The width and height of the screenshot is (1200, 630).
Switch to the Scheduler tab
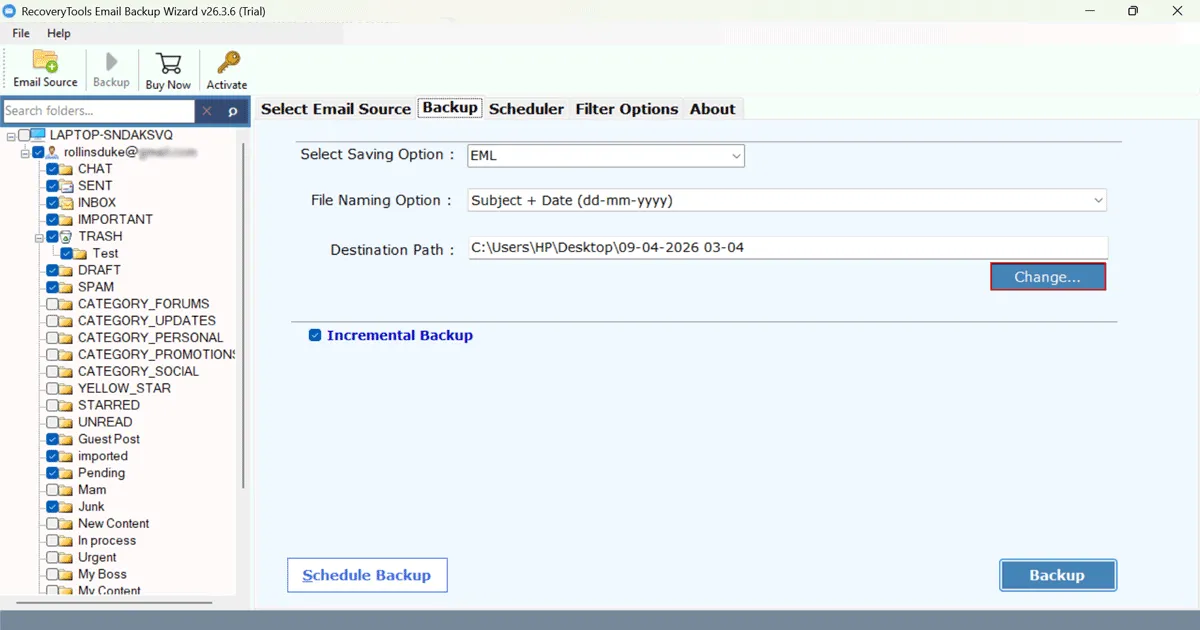(x=526, y=109)
